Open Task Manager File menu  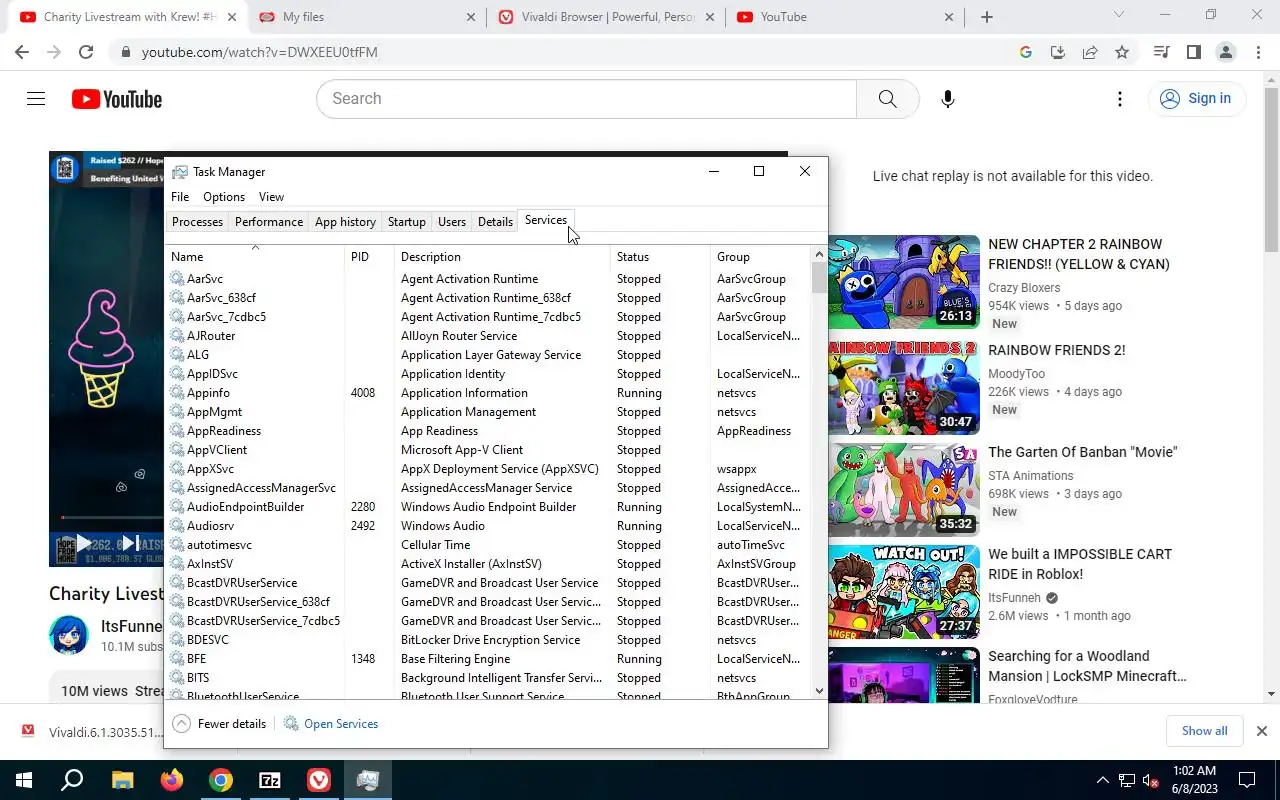point(180,197)
